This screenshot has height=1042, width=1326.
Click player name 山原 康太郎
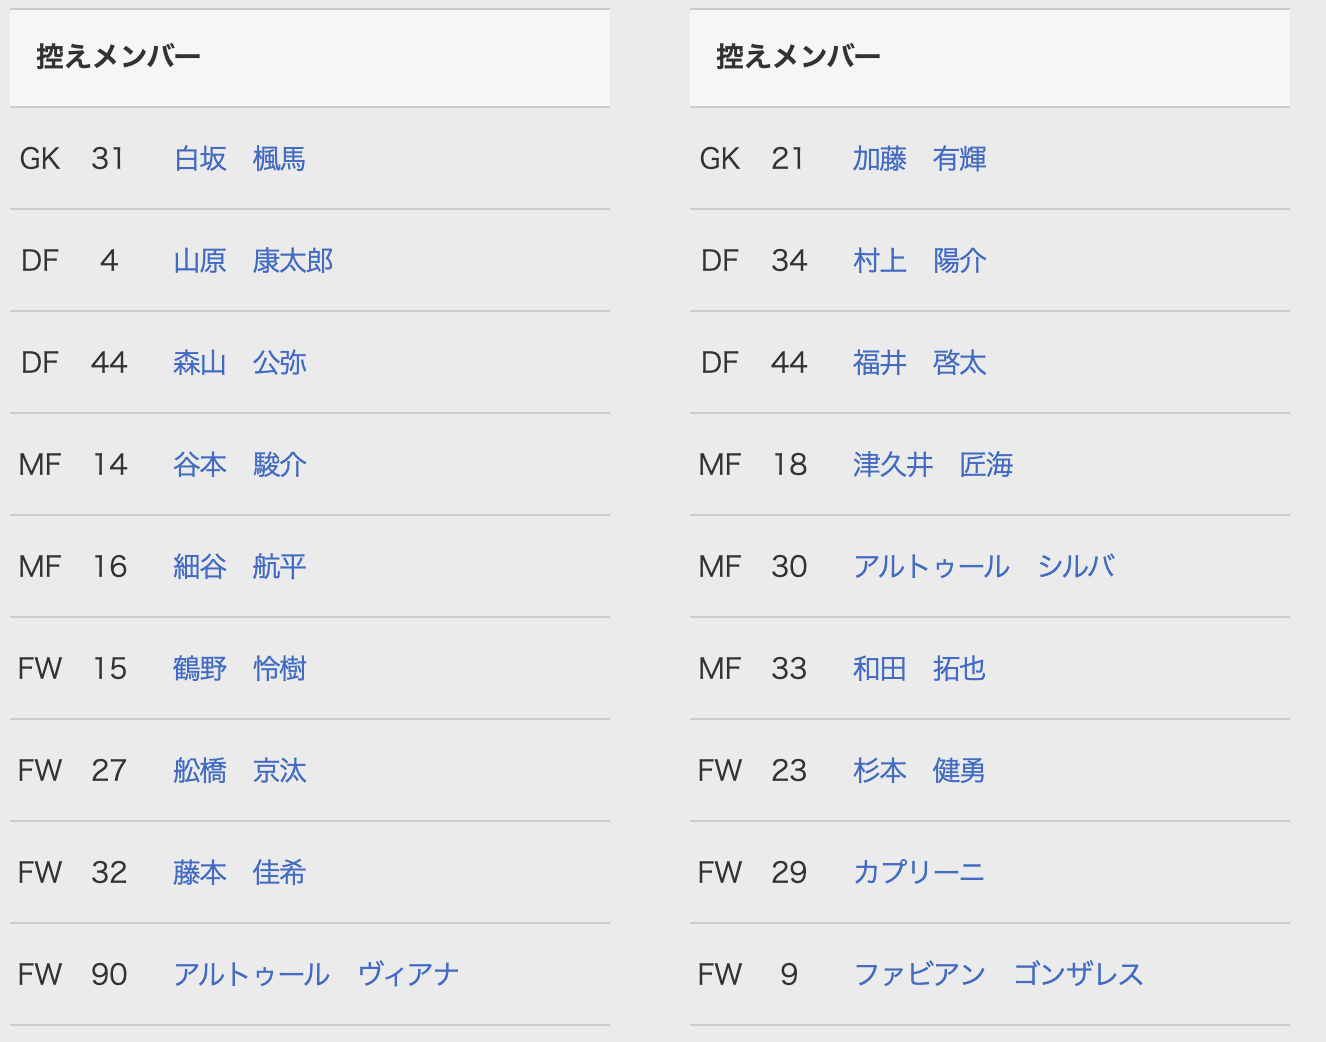point(253,261)
